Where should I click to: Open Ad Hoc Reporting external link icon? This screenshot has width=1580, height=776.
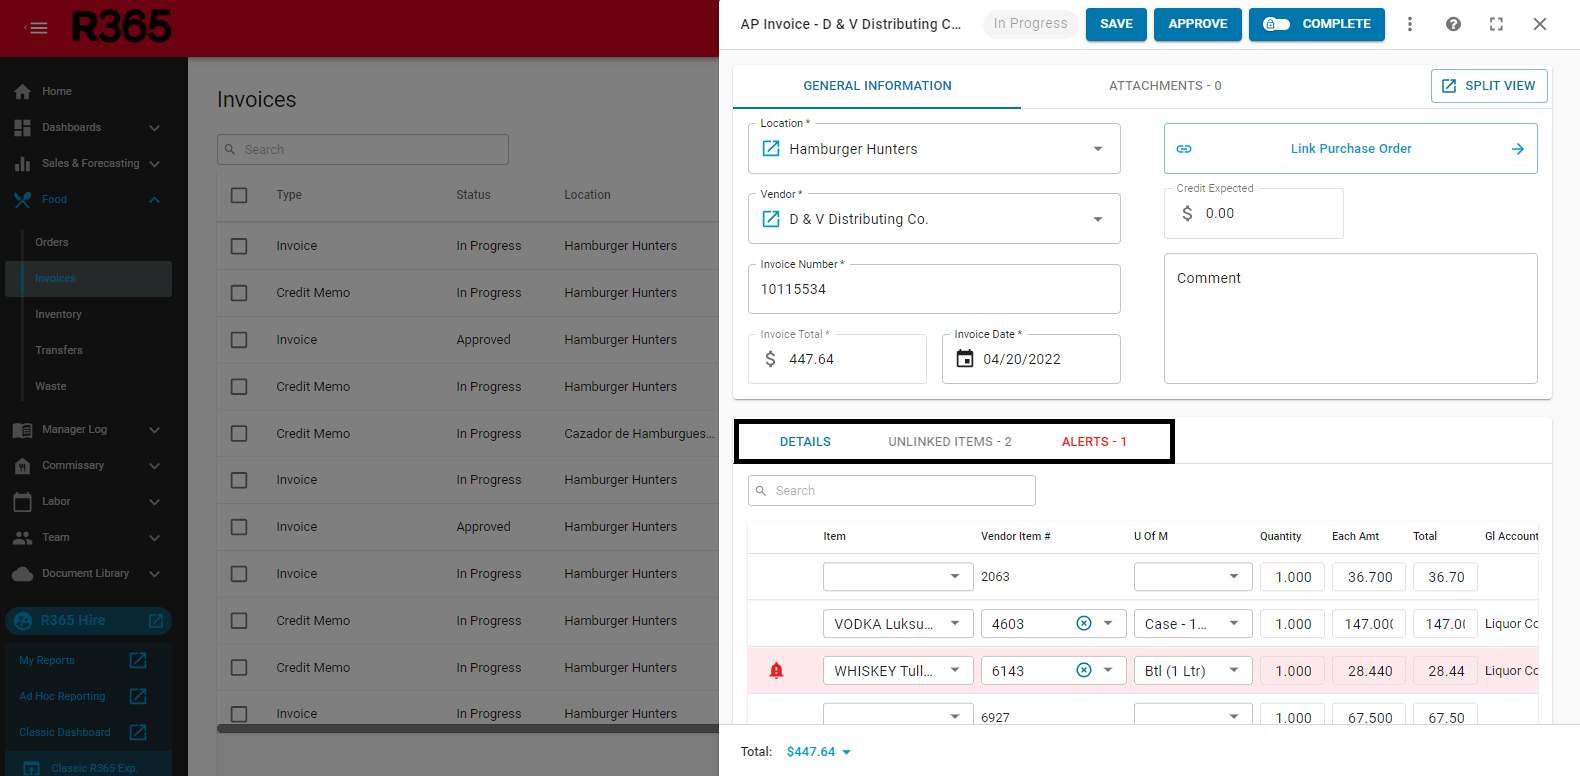[x=138, y=696]
